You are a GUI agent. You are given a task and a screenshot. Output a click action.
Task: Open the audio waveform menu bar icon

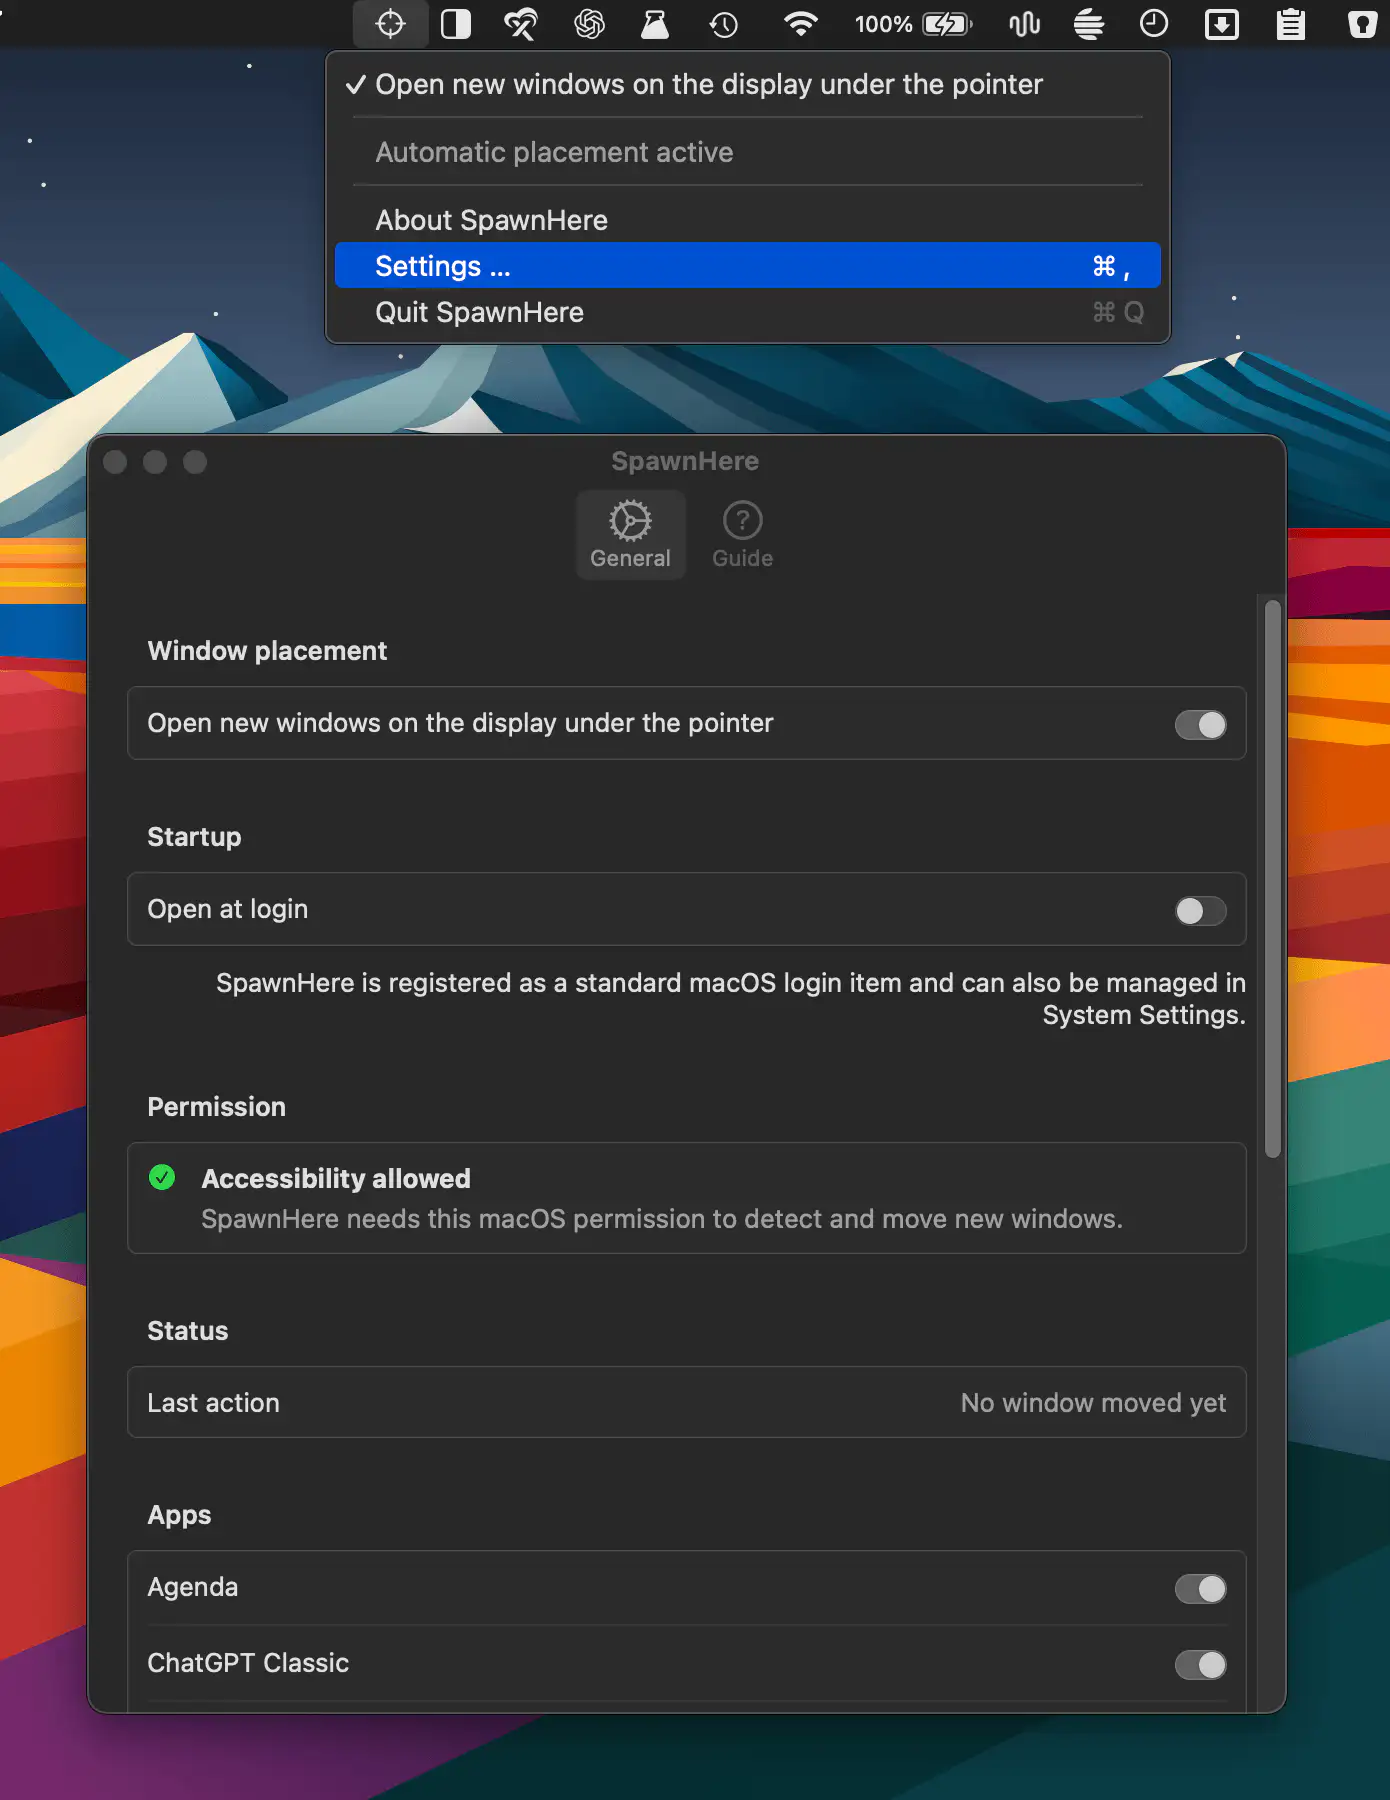tap(1025, 24)
